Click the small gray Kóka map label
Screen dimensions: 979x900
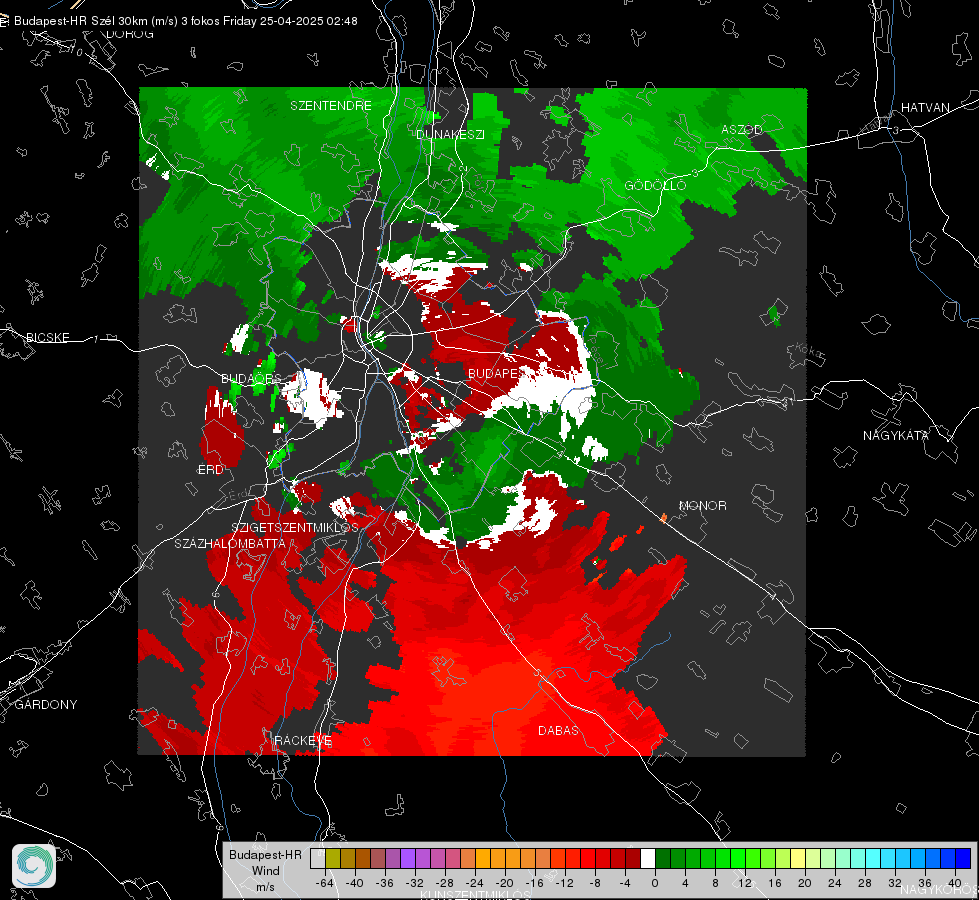(807, 351)
